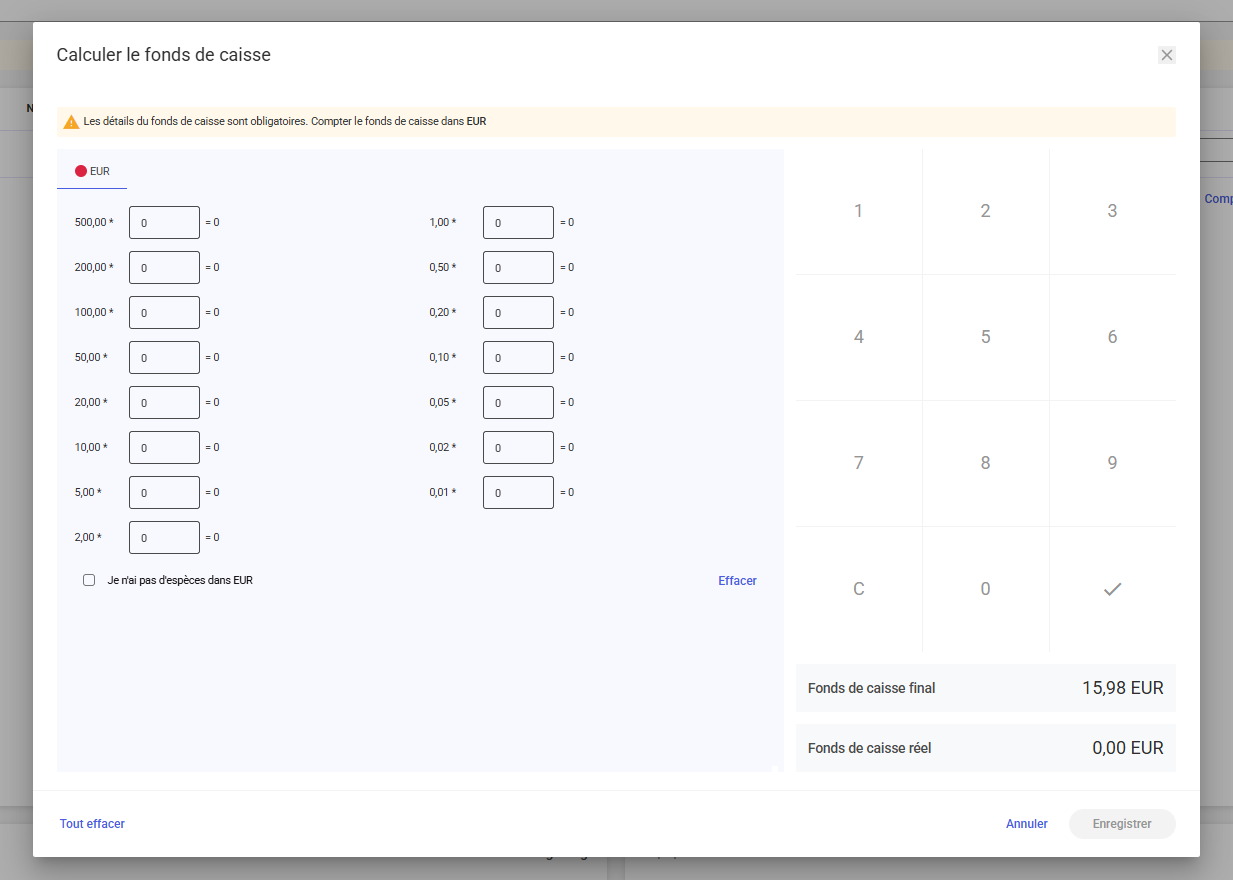The height and width of the screenshot is (880, 1233).
Task: Click the warning triangle icon in the banner
Action: pos(71,122)
